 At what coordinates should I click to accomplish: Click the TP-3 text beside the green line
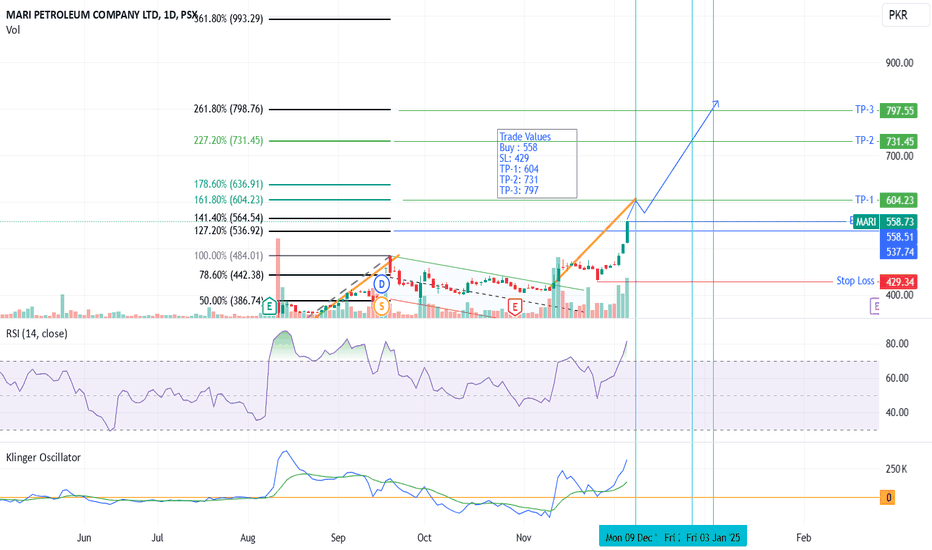coord(864,109)
